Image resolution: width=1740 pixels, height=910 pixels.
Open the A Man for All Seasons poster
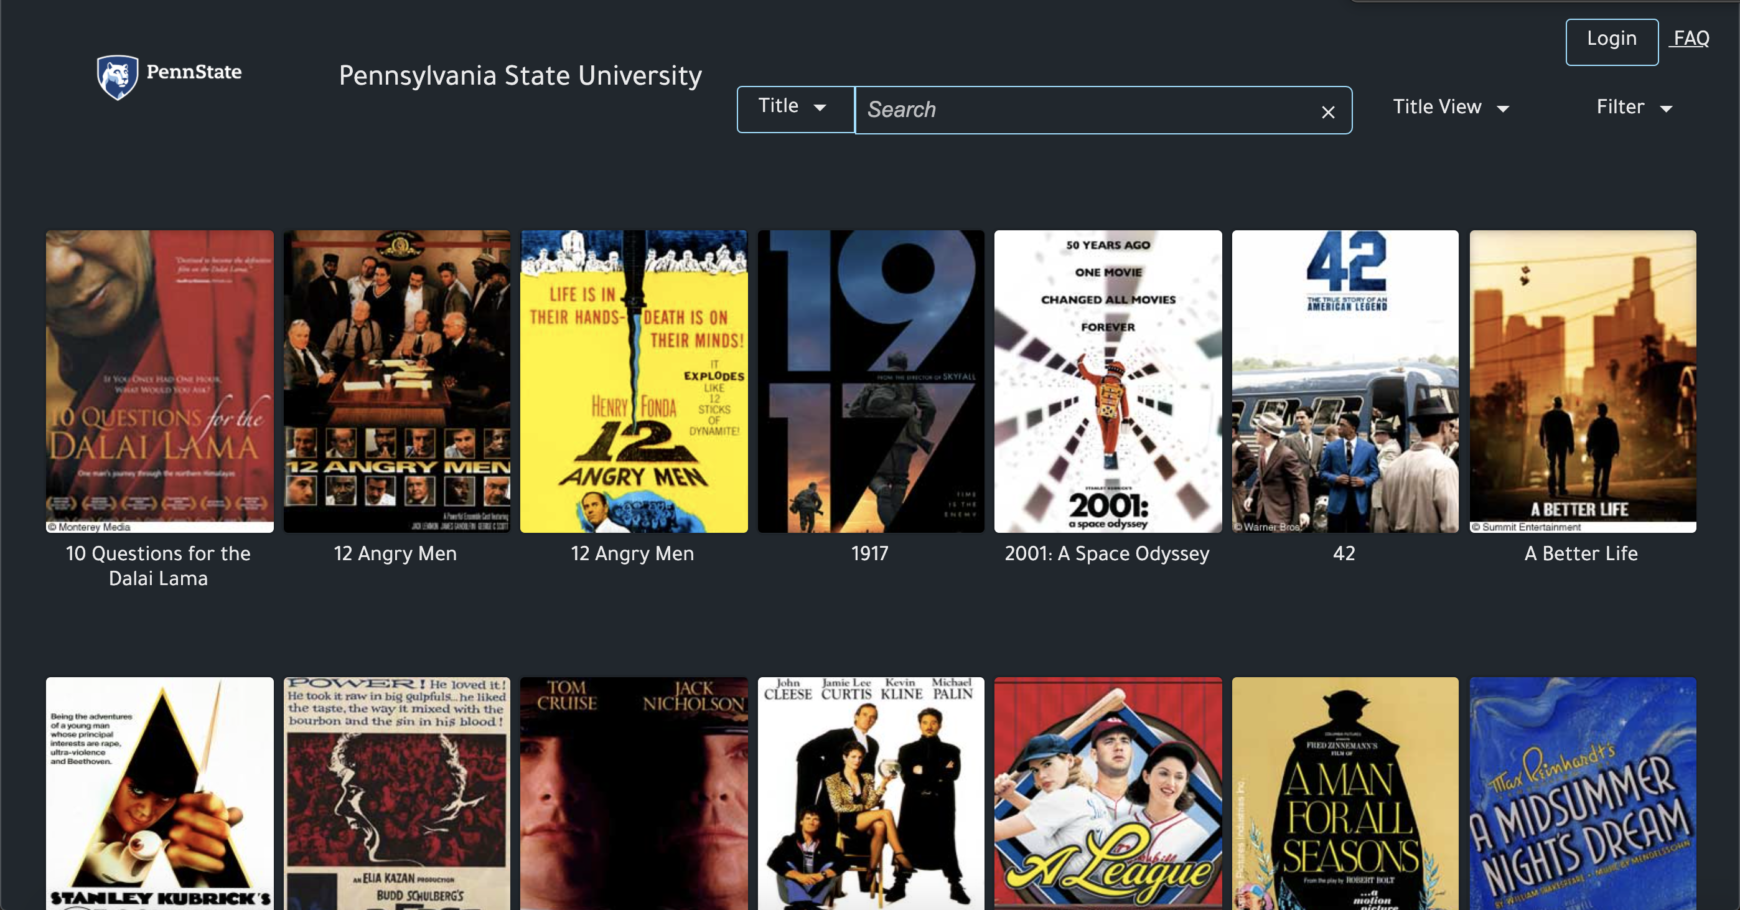pos(1344,795)
